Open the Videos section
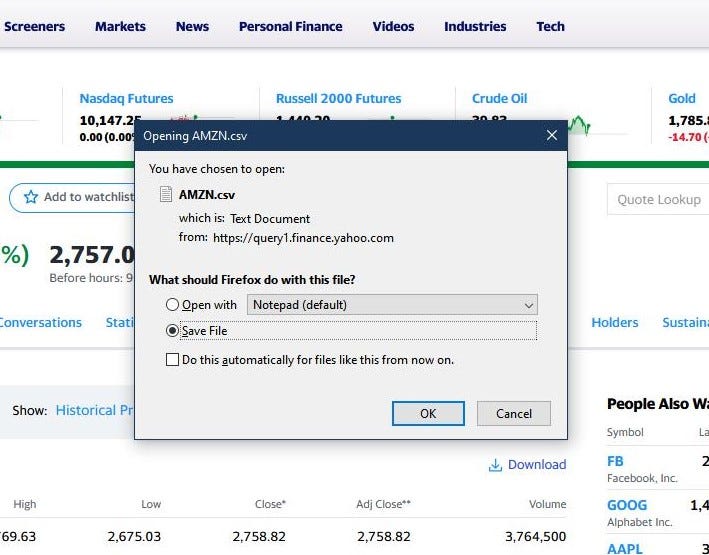 click(x=393, y=27)
